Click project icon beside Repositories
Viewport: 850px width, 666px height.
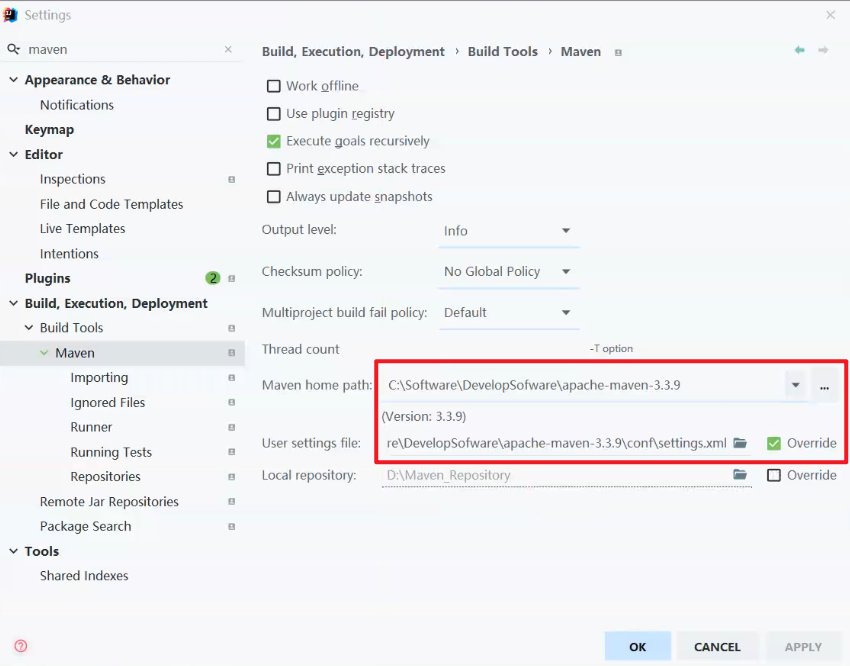coord(231,477)
